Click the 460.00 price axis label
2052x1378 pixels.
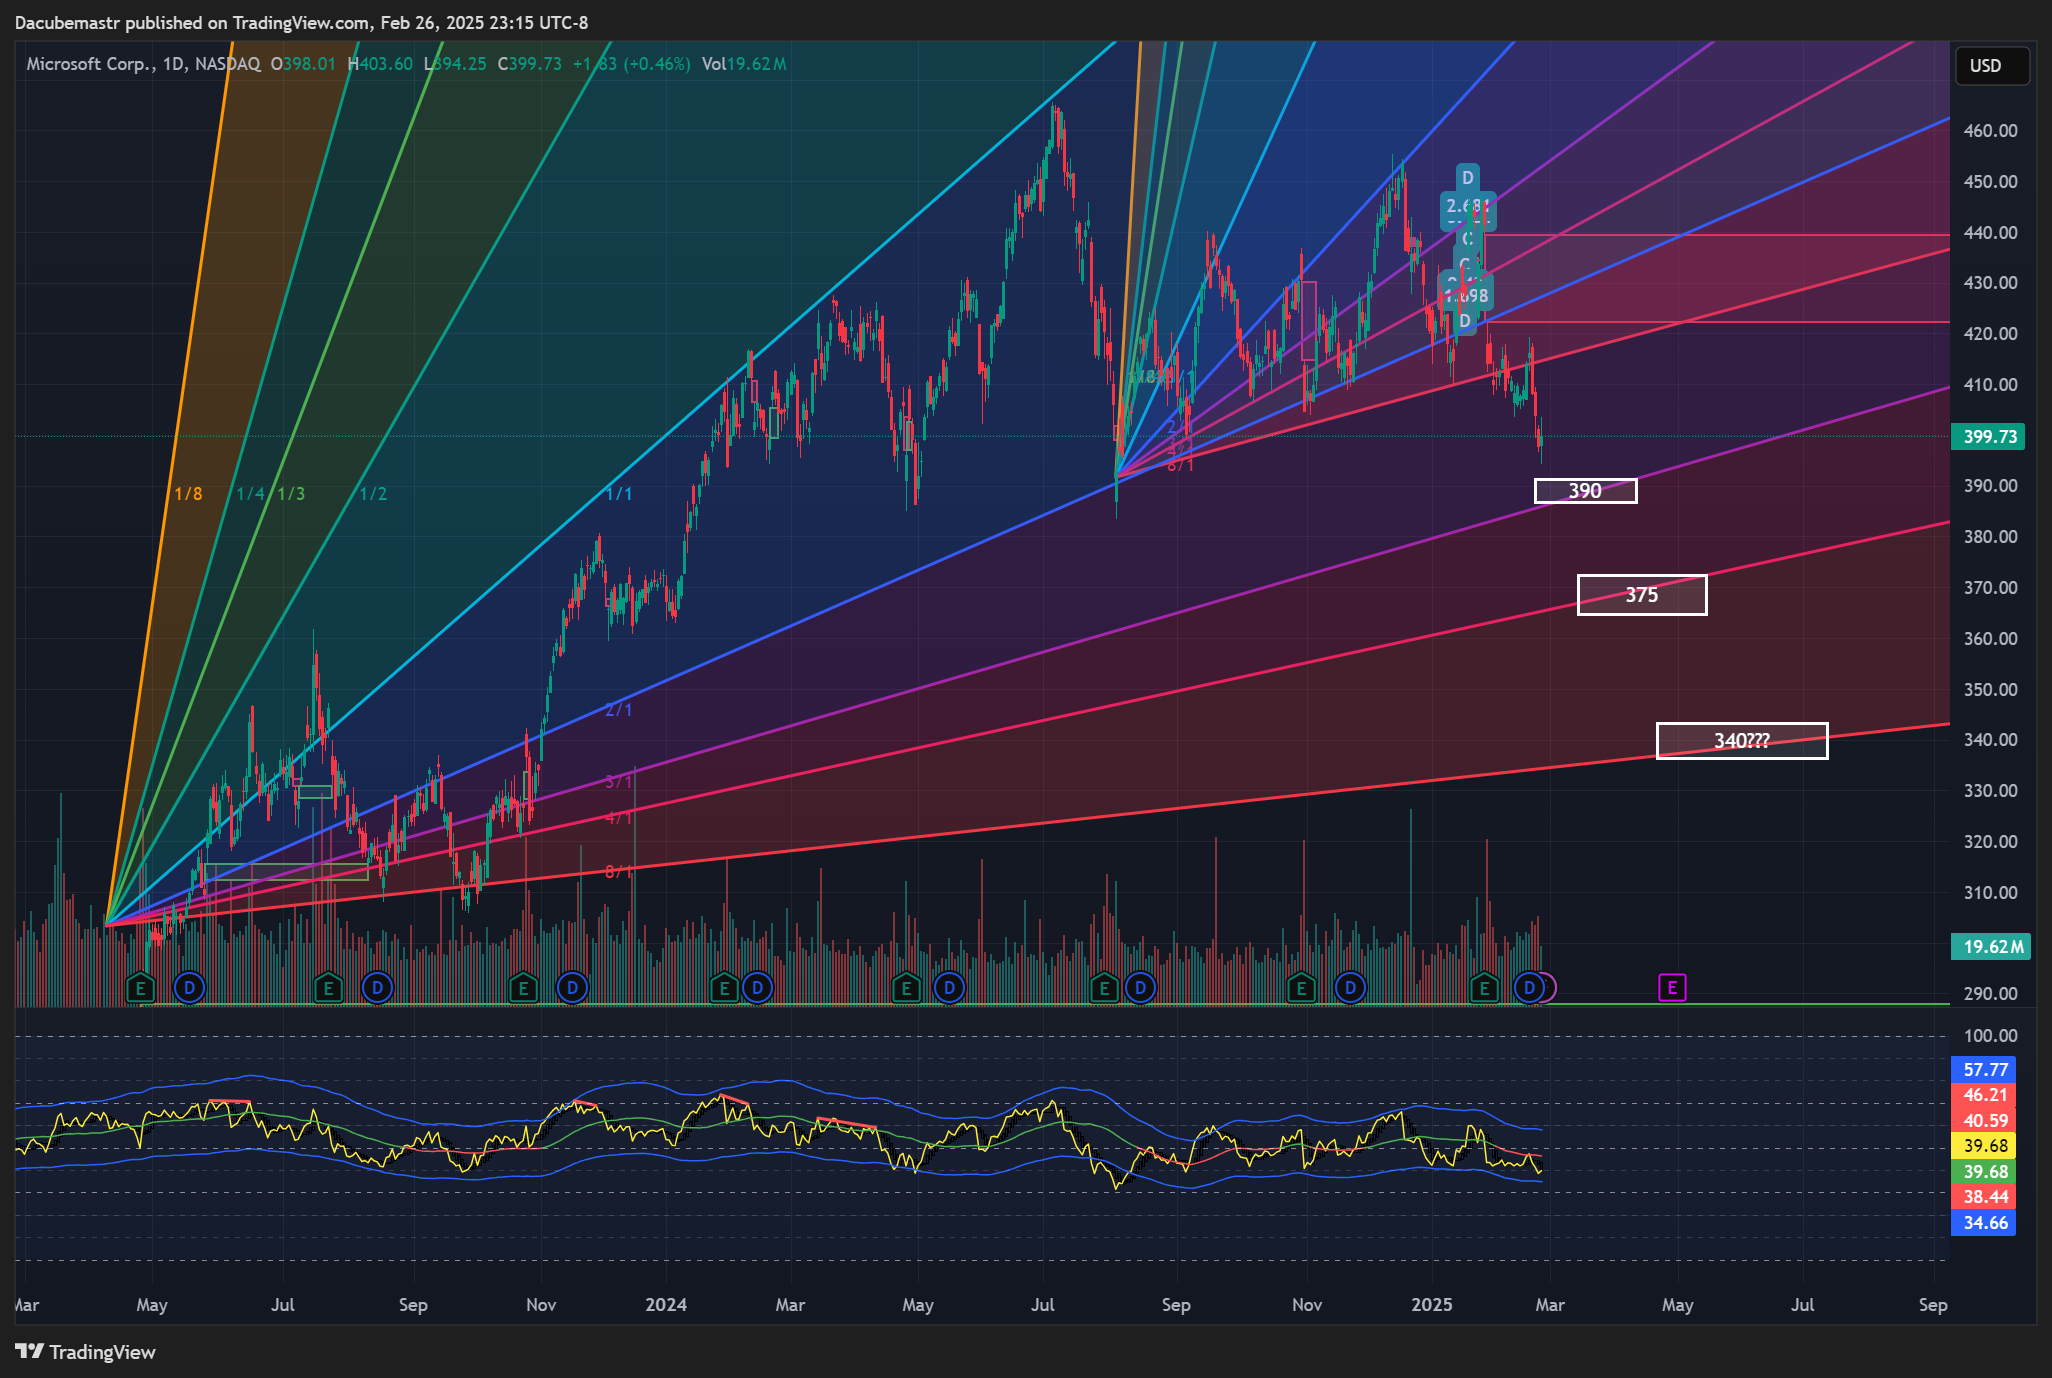click(1990, 131)
